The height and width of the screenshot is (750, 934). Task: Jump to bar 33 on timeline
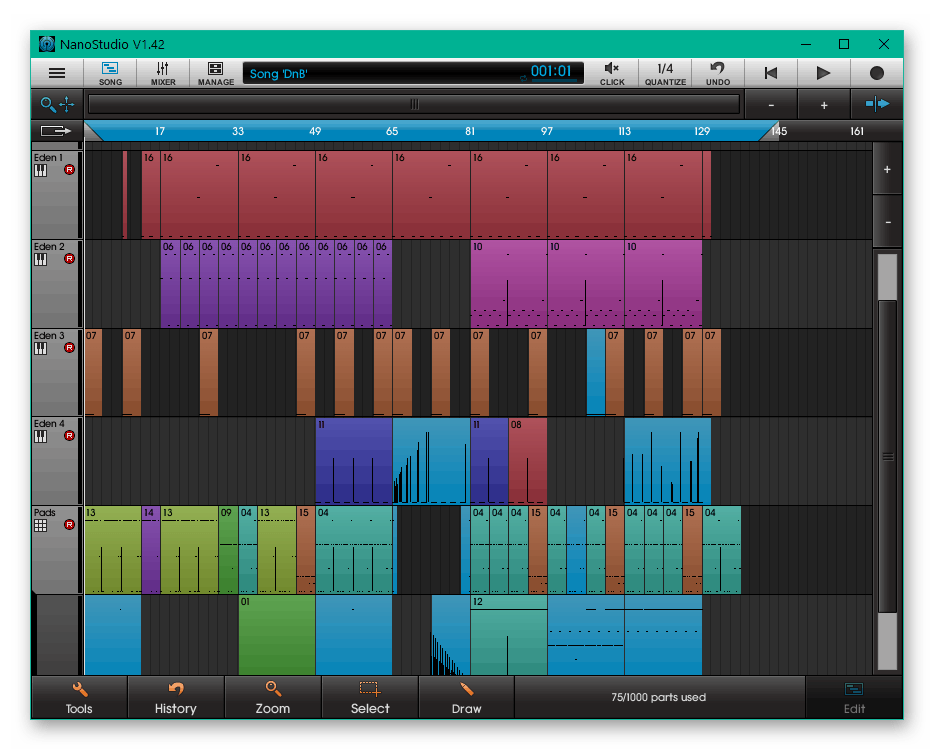coord(238,131)
